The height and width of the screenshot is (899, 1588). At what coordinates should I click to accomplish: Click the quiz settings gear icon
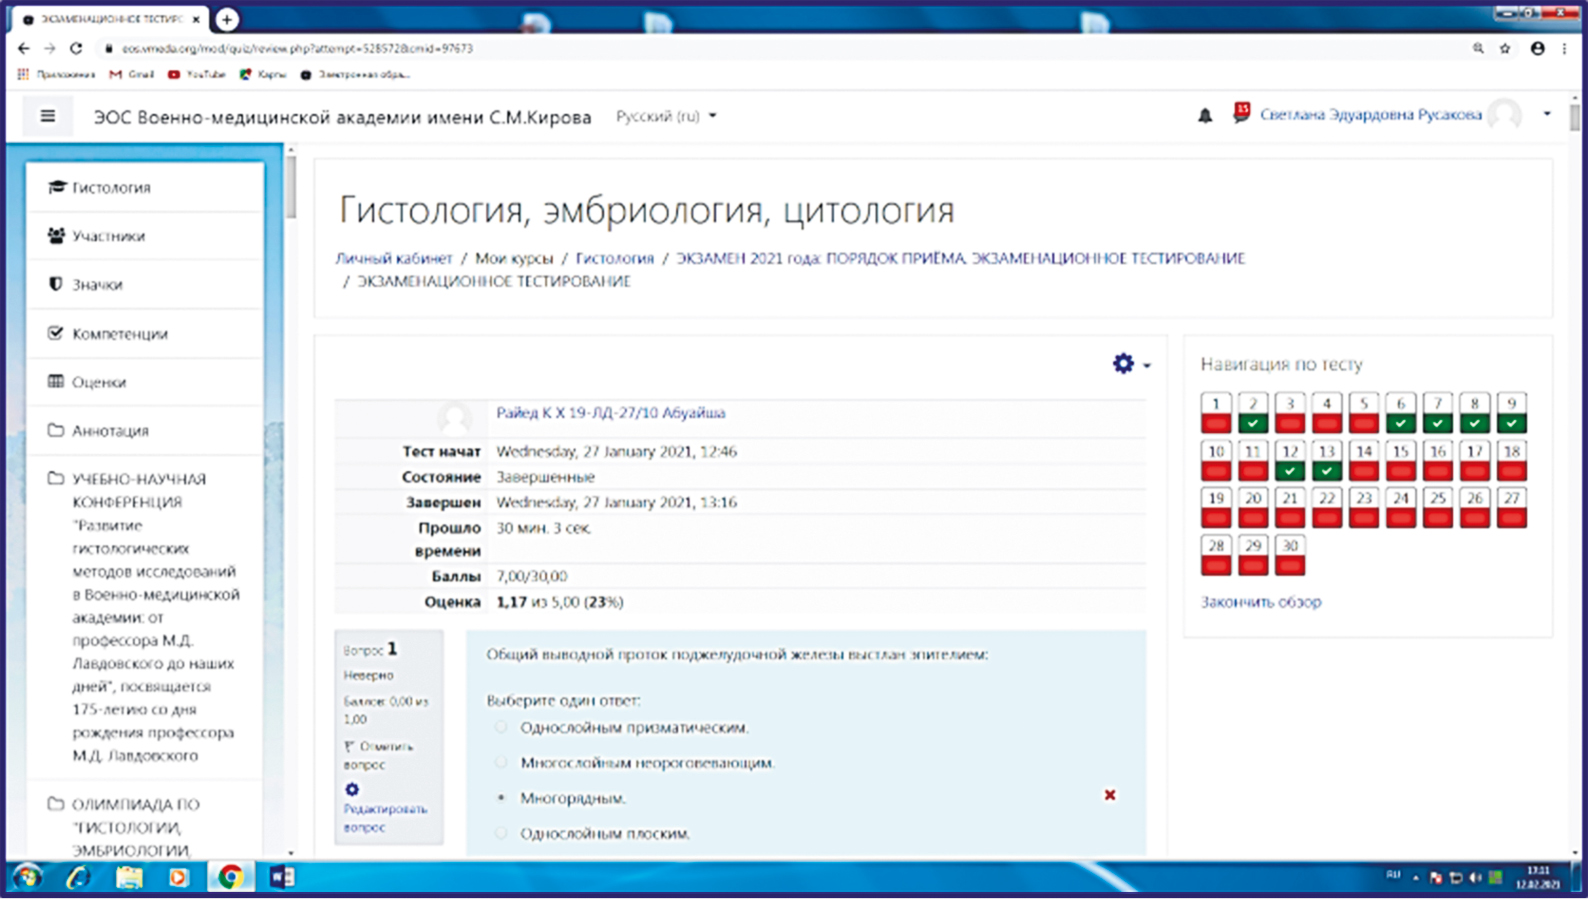tap(1123, 364)
